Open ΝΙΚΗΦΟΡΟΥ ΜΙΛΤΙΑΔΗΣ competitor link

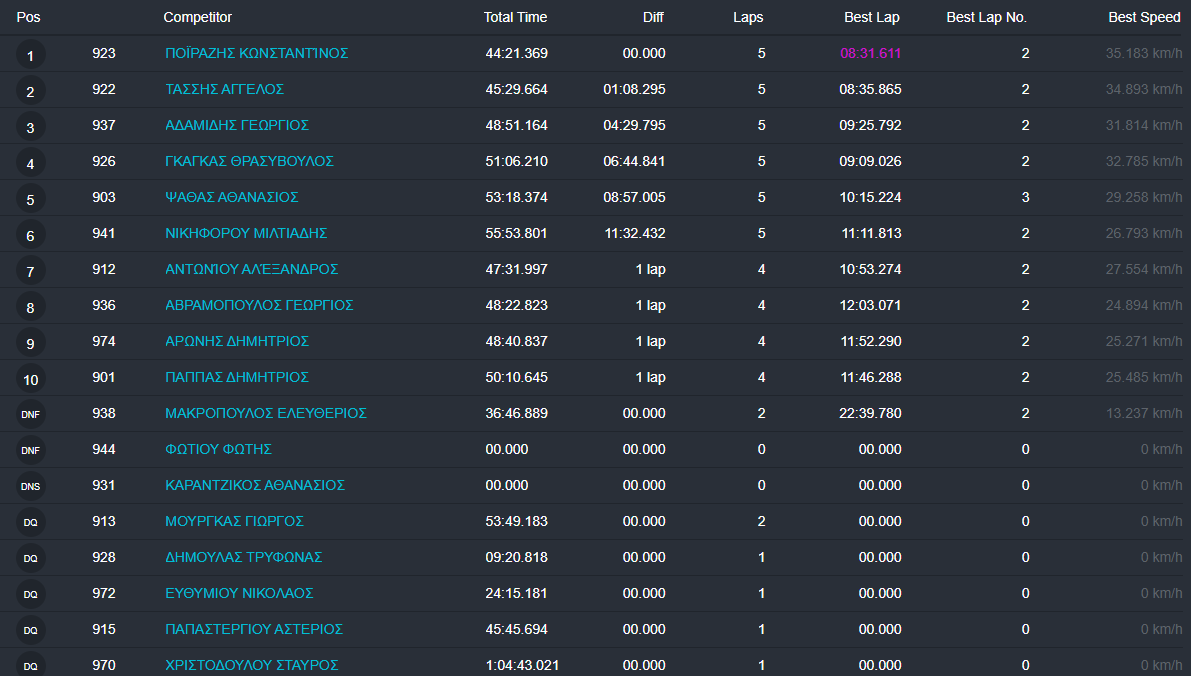[x=246, y=233]
